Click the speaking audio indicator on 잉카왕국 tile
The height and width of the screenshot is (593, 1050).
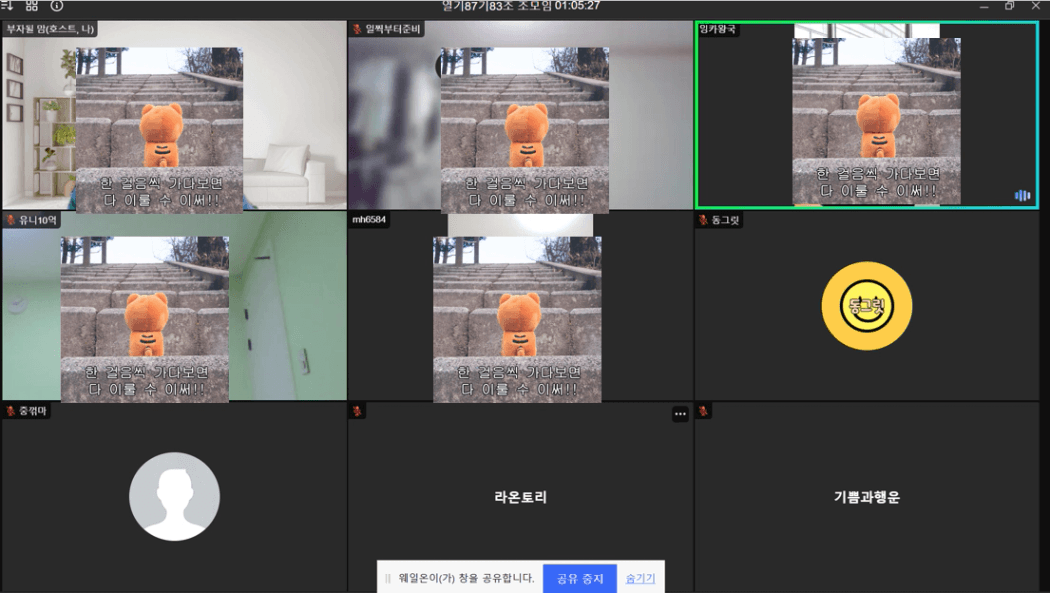(x=1022, y=195)
